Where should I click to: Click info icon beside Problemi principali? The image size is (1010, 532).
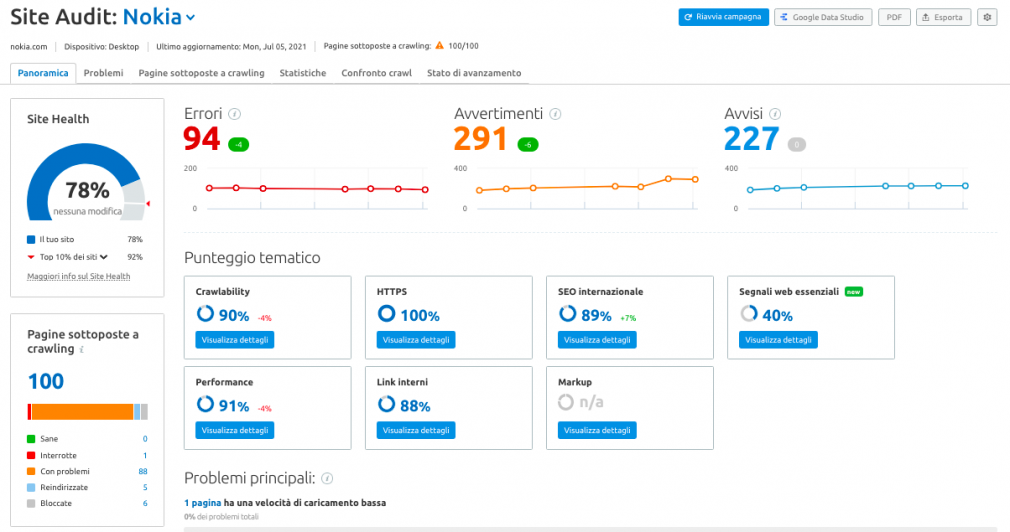(x=327, y=479)
